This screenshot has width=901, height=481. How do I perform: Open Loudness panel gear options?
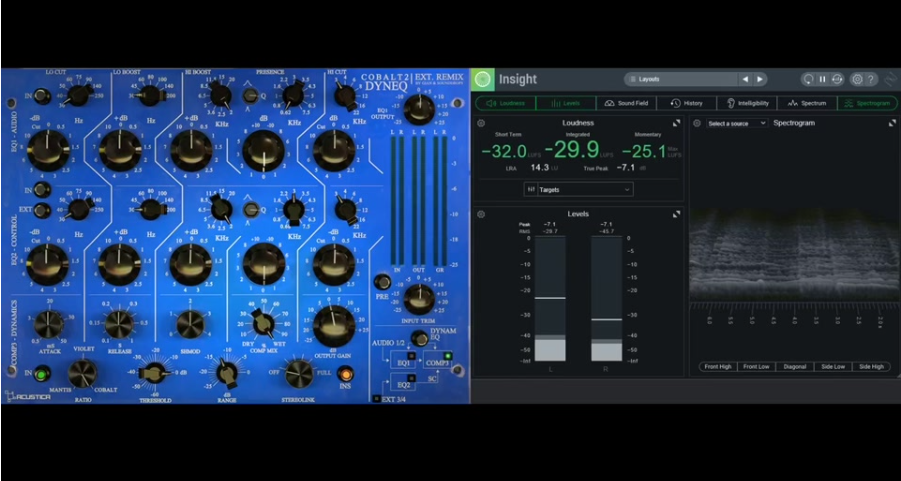481,123
